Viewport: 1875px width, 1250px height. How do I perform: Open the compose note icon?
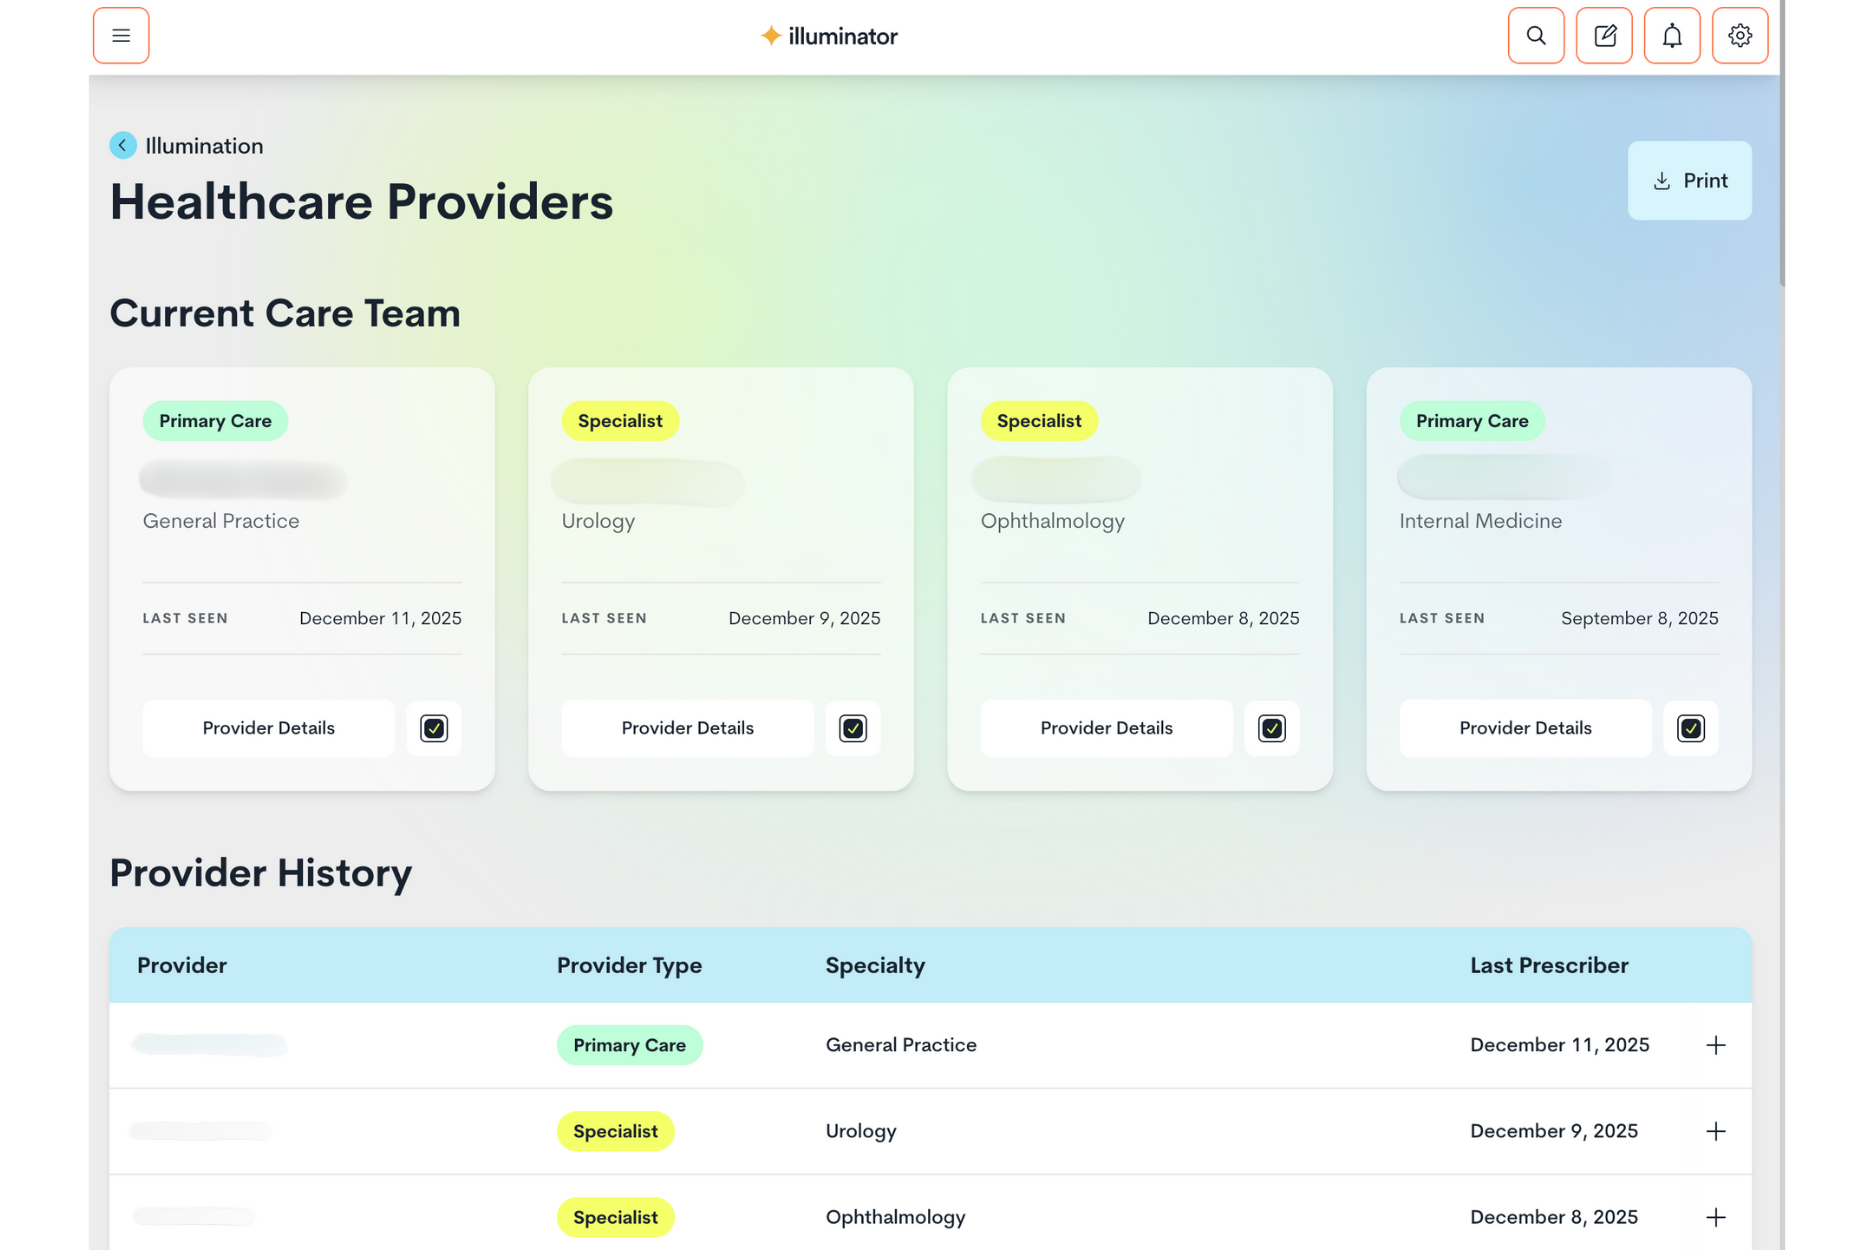click(1604, 36)
